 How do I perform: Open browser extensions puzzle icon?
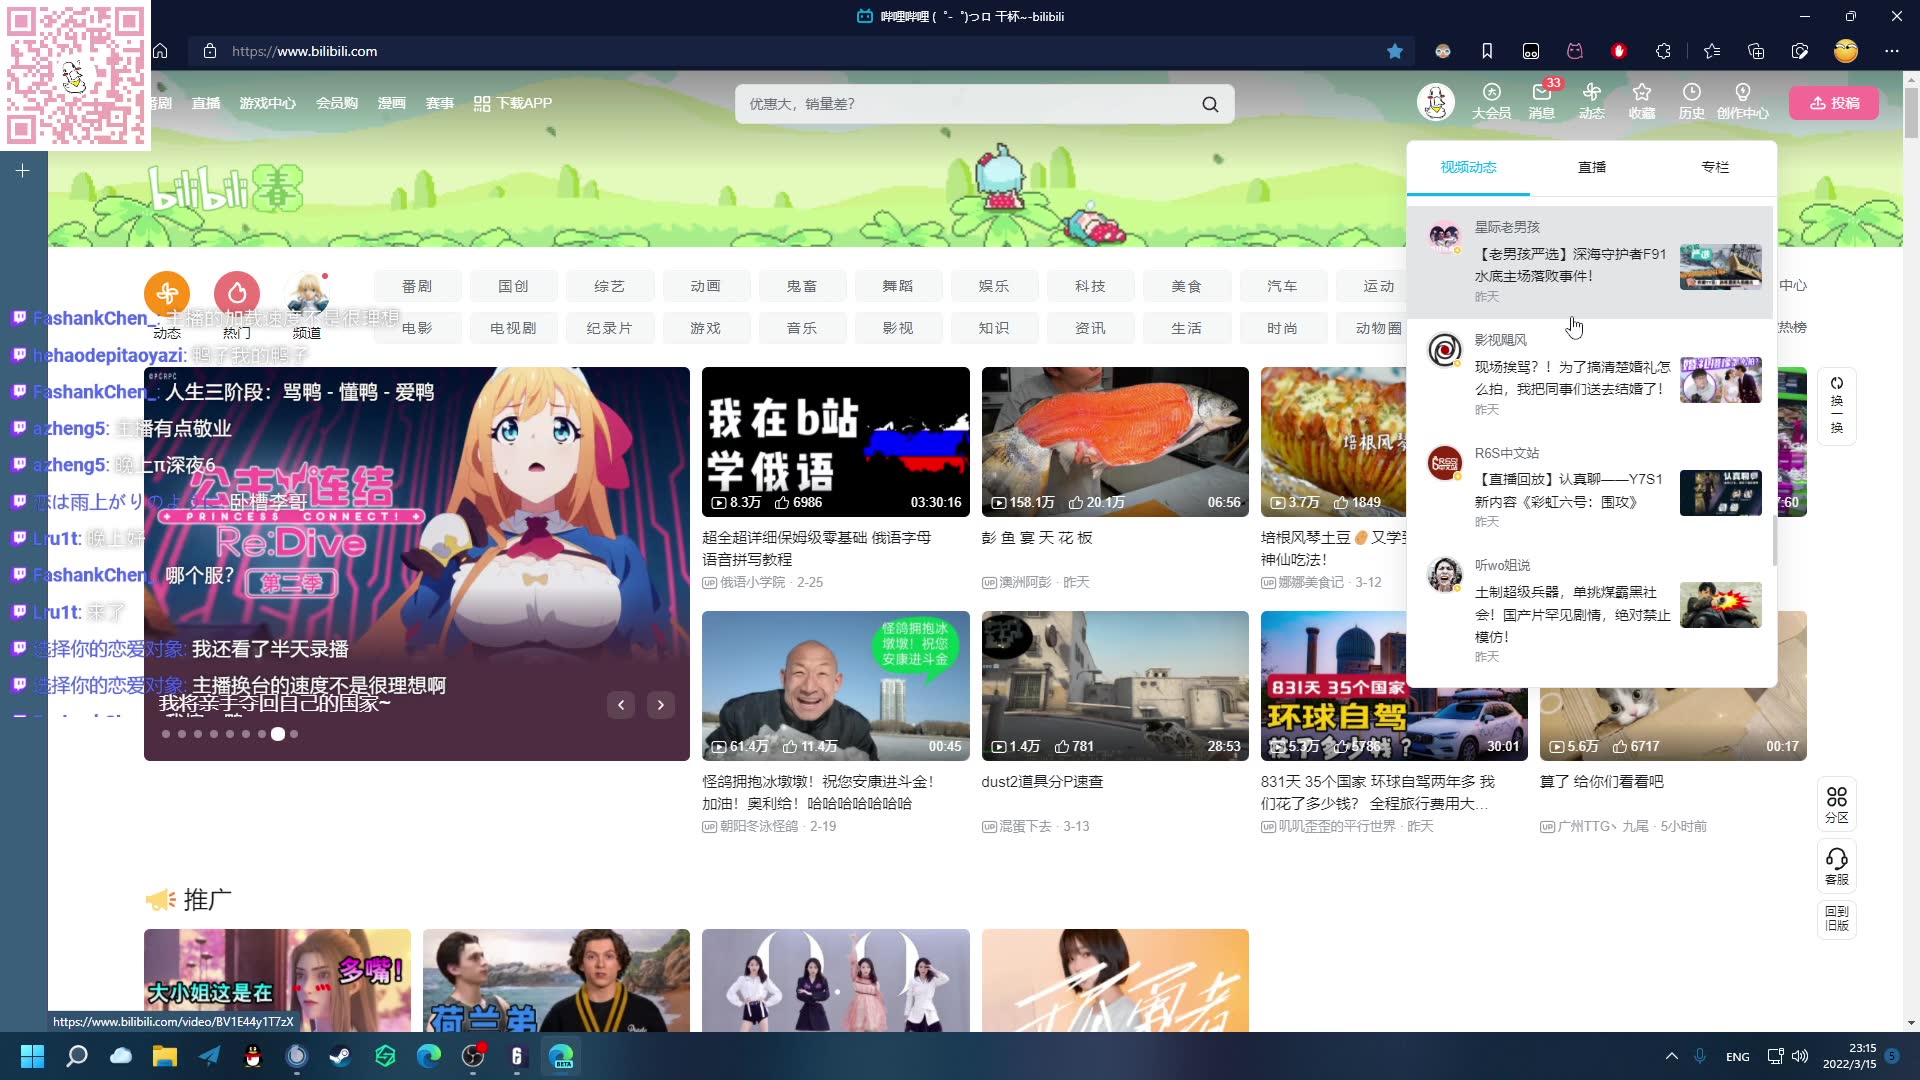tap(1663, 51)
